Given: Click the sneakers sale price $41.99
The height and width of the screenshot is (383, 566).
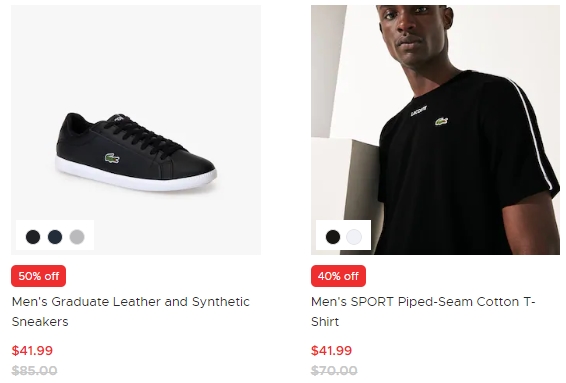Looking at the screenshot, I should pyautogui.click(x=32, y=351).
